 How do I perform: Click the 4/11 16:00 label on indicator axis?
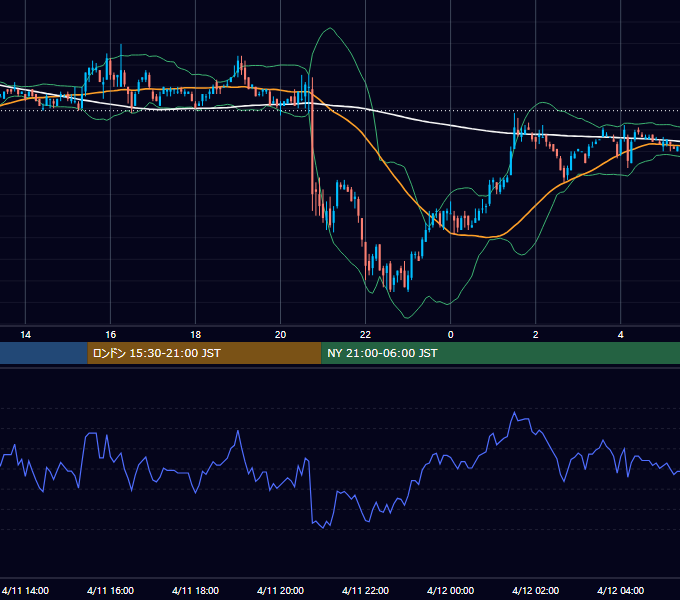(x=110, y=590)
